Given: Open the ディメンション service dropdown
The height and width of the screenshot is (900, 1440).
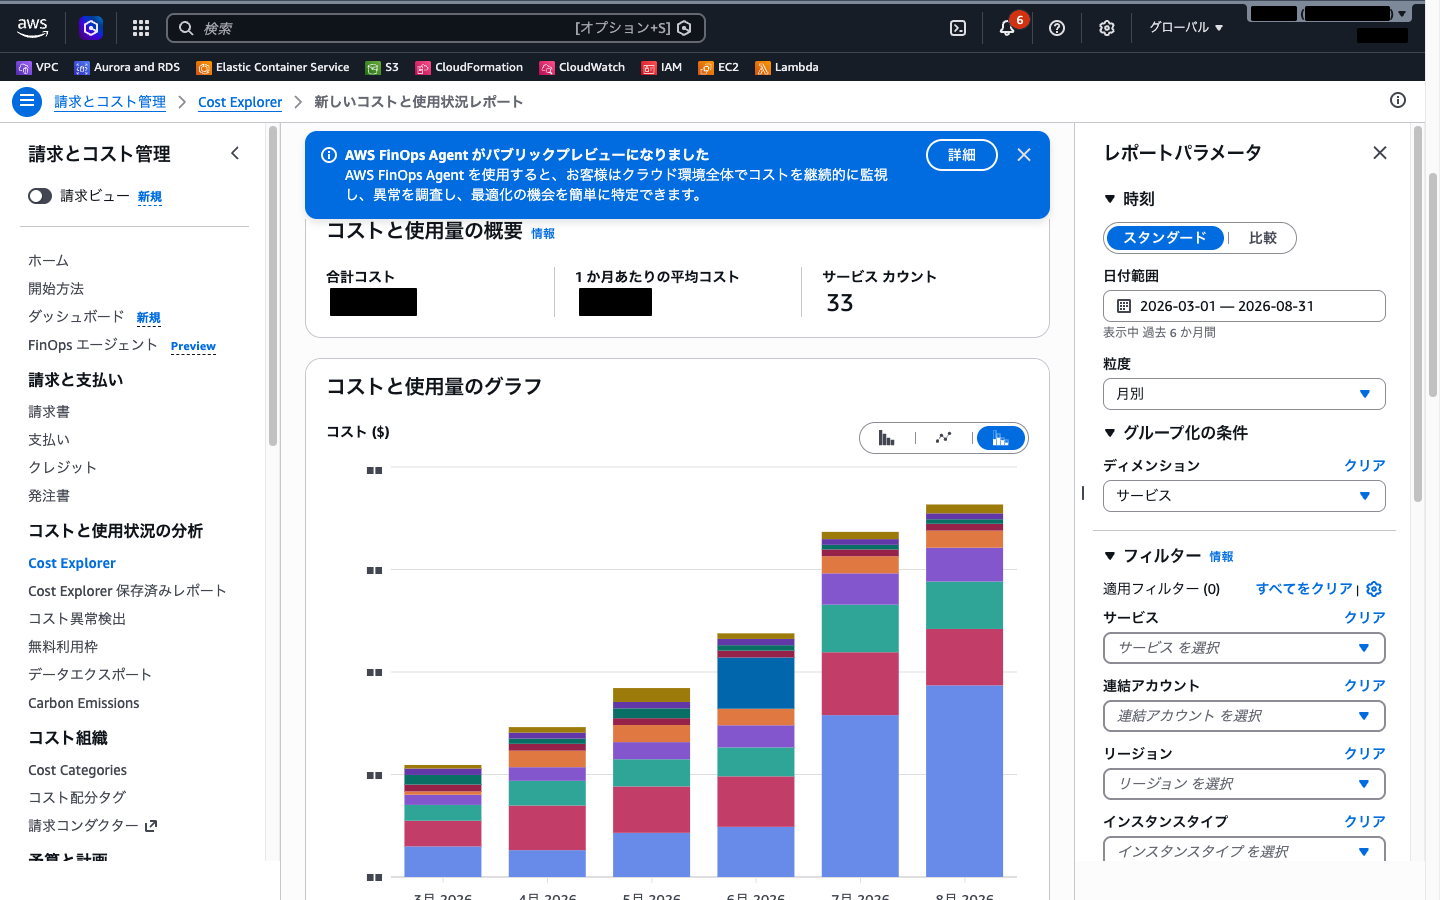Looking at the screenshot, I should (x=1244, y=496).
